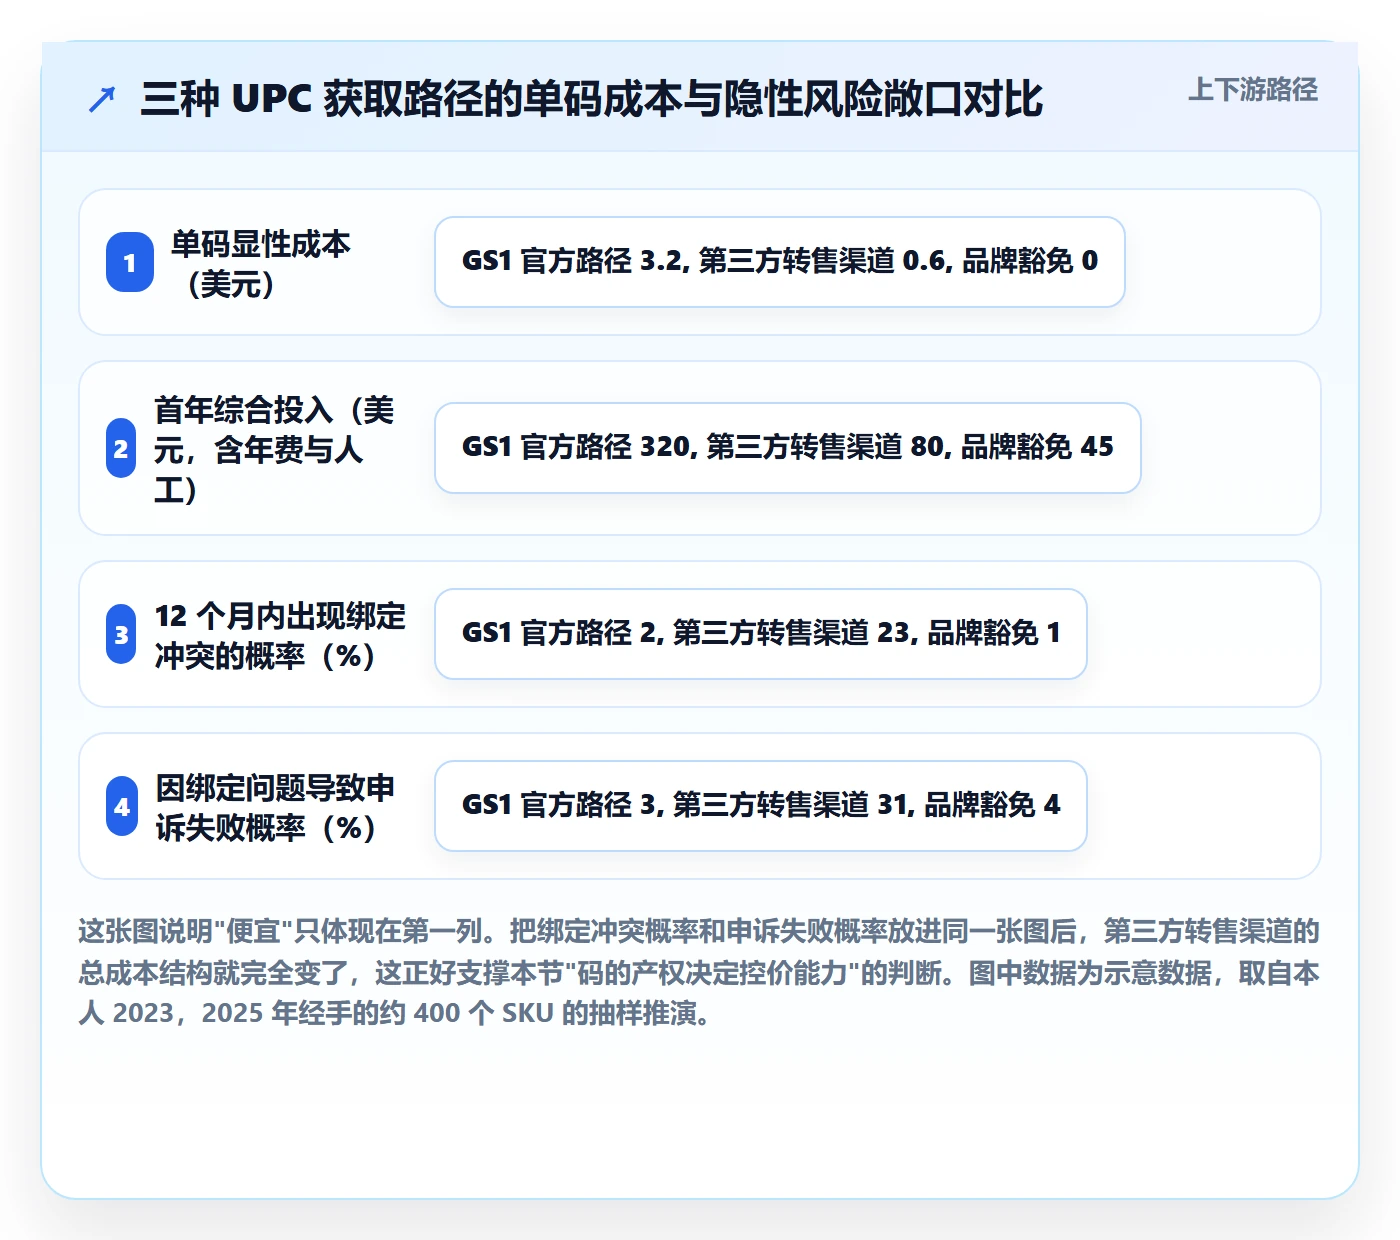1400x1240 pixels.
Task: Click the value box reading GS1 官方路径 320
Action: (788, 448)
